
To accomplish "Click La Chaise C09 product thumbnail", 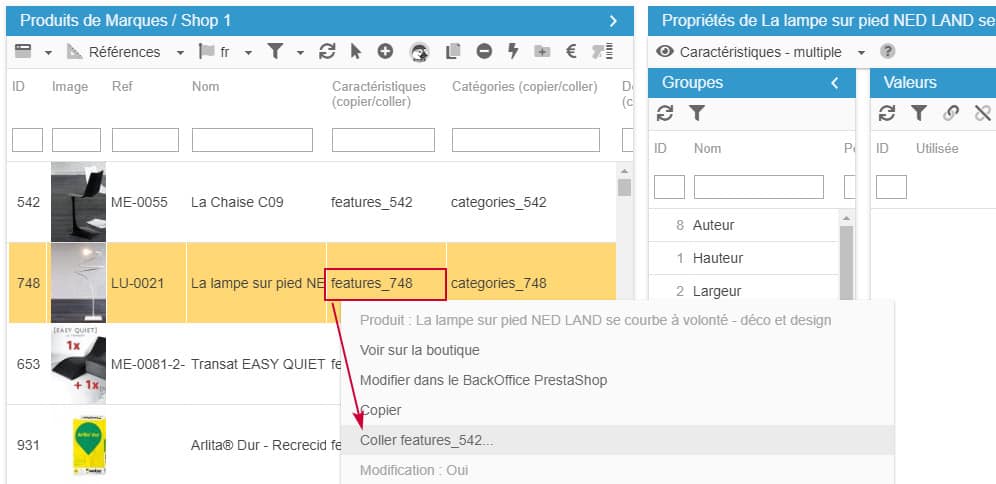I will click(x=78, y=202).
